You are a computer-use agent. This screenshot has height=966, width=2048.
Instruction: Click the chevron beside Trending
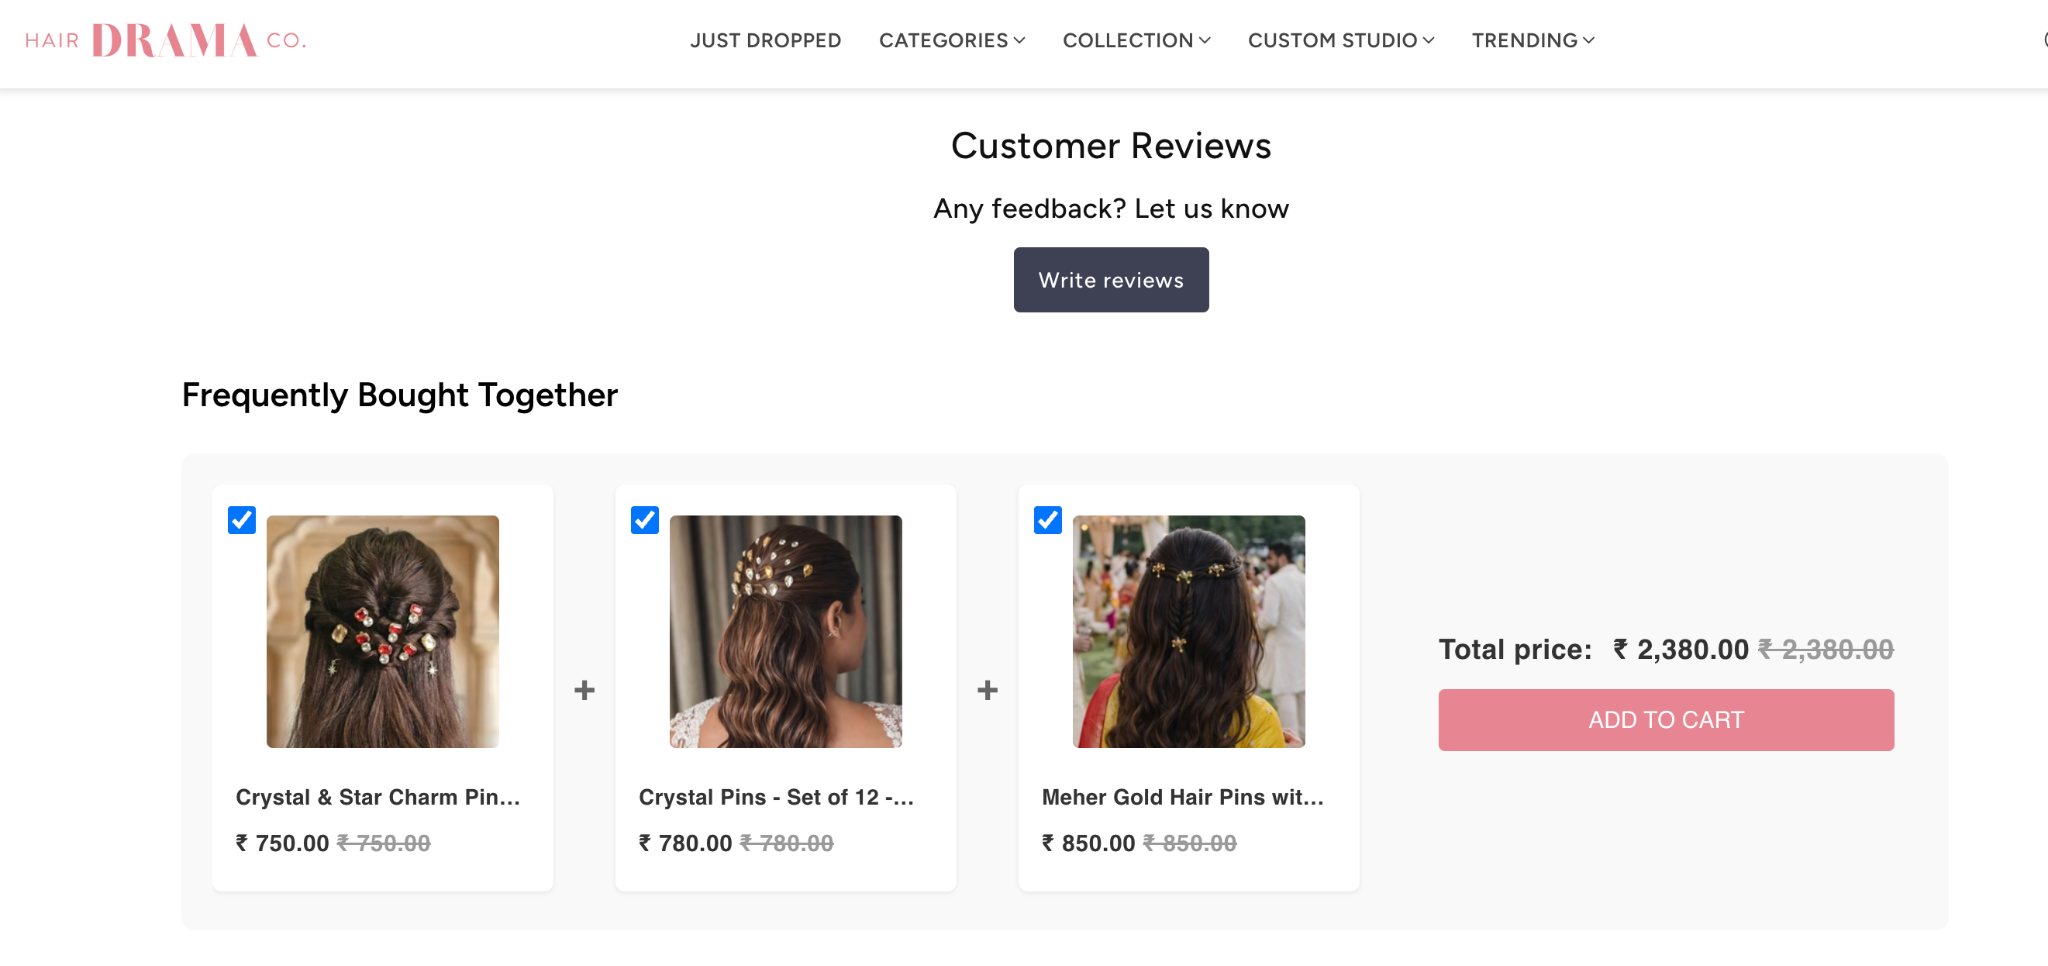pyautogui.click(x=1589, y=41)
